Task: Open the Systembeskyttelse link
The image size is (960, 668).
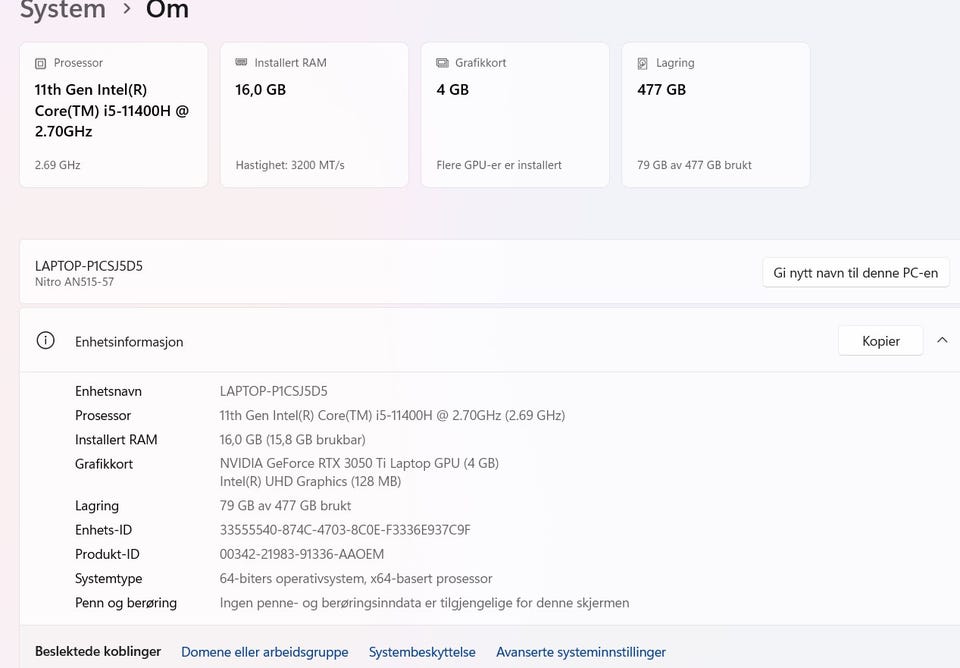Action: click(422, 652)
